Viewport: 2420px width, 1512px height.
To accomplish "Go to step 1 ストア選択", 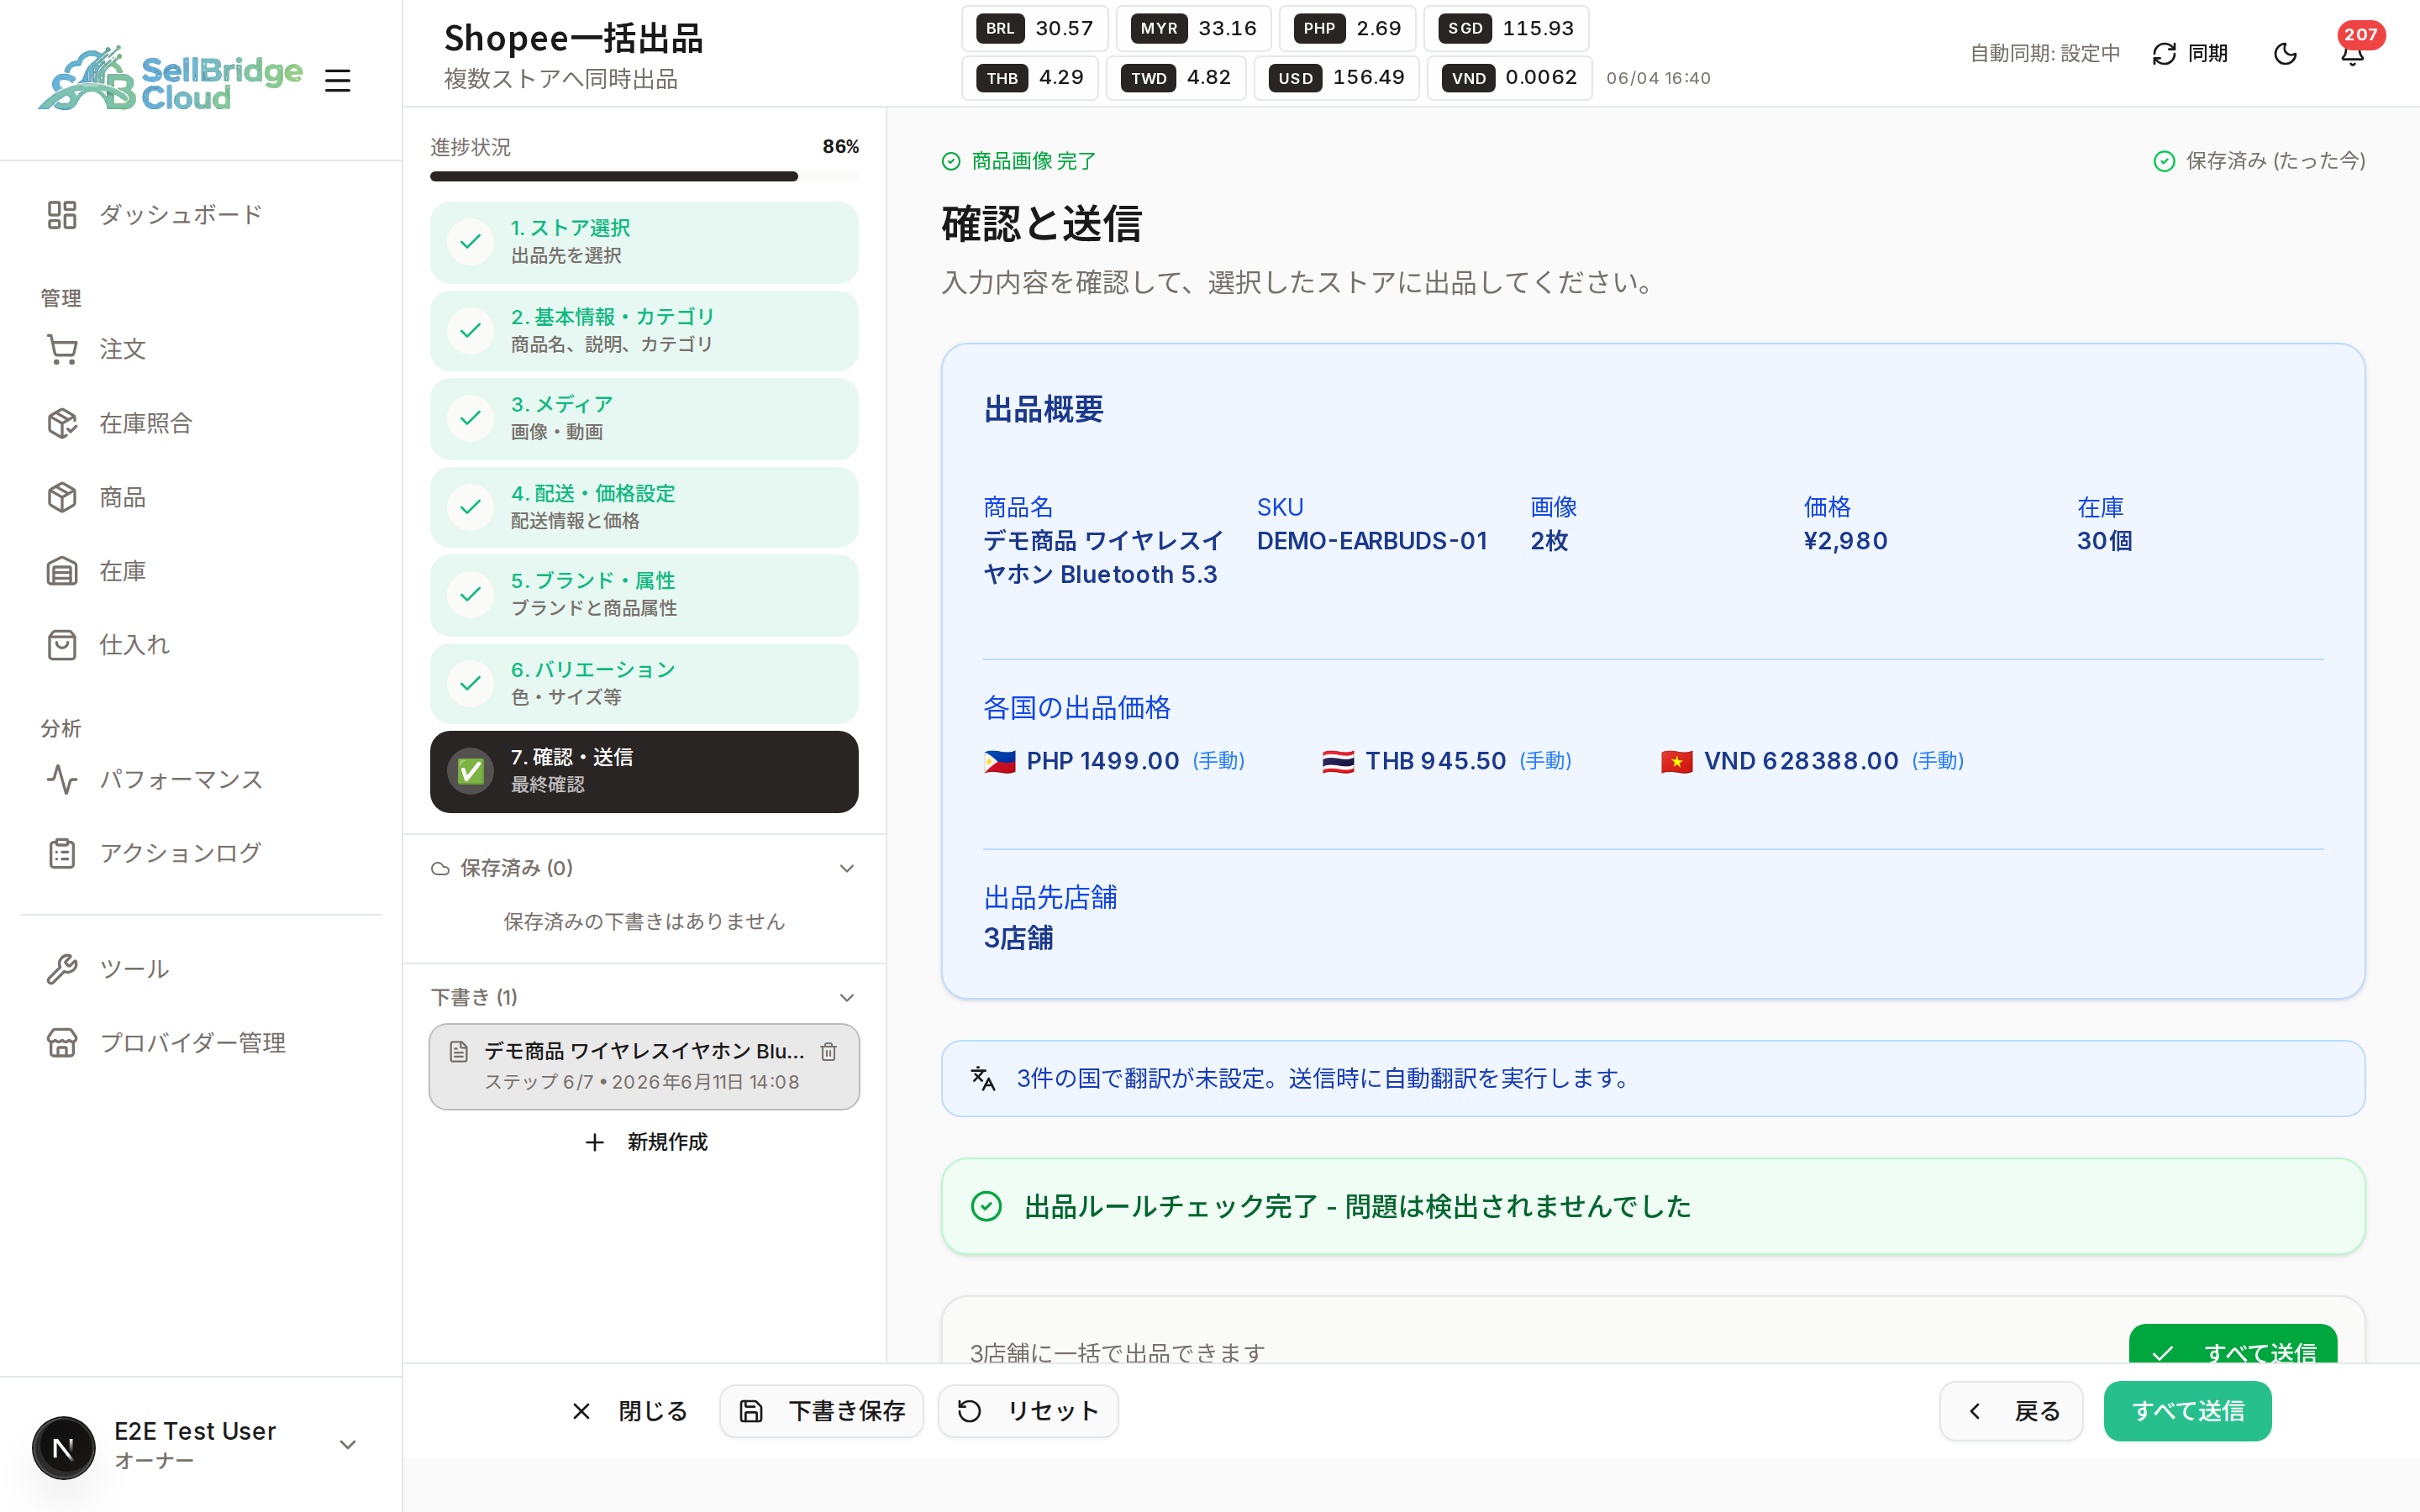I will click(x=644, y=242).
